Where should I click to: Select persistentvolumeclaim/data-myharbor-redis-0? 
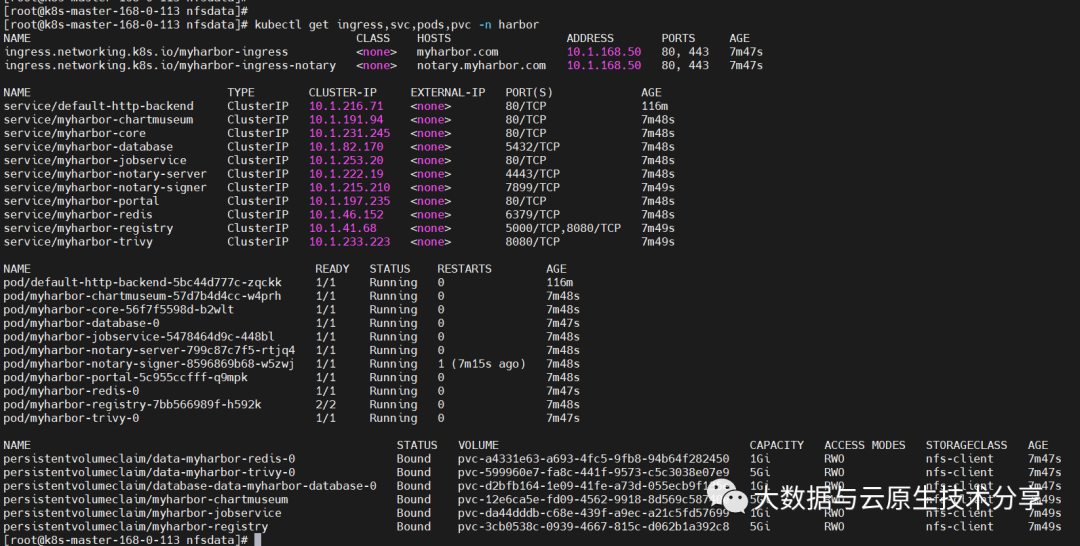[149, 459]
